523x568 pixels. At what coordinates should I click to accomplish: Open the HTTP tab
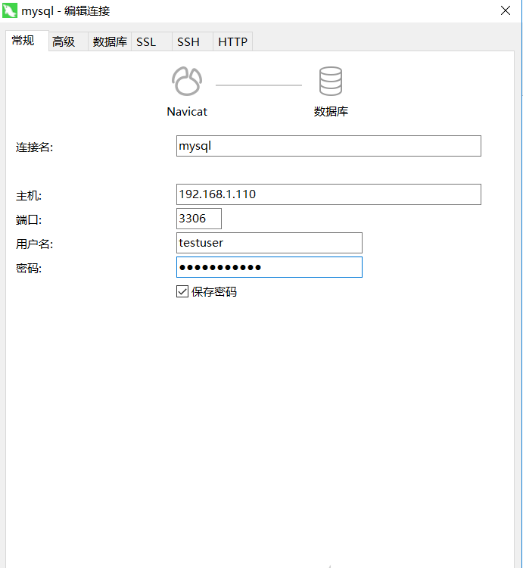click(x=233, y=42)
